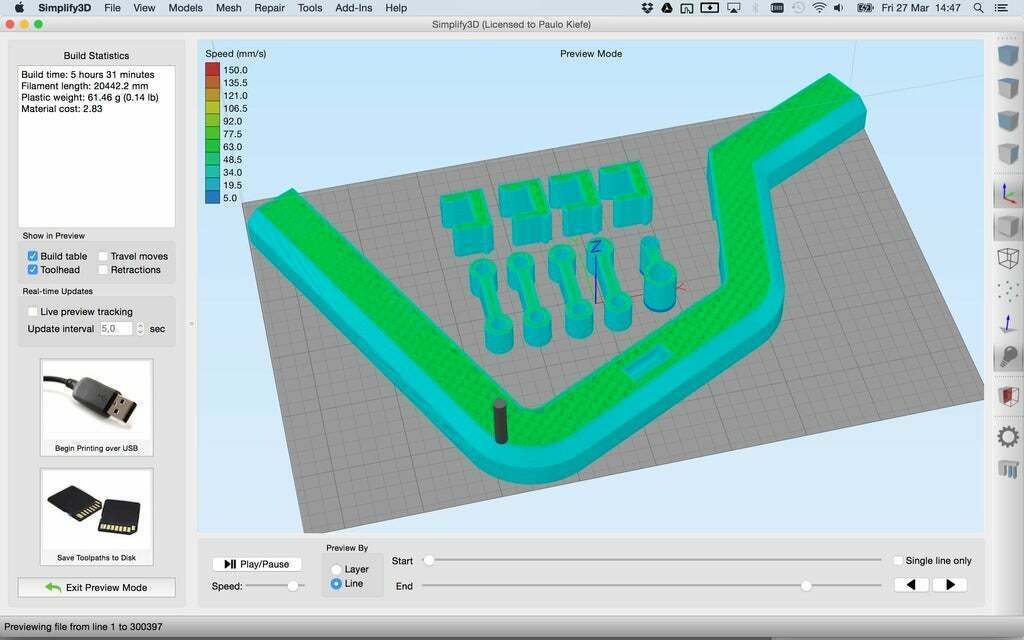Open Notification Center list icon
1024x640 pixels.
[1000, 8]
